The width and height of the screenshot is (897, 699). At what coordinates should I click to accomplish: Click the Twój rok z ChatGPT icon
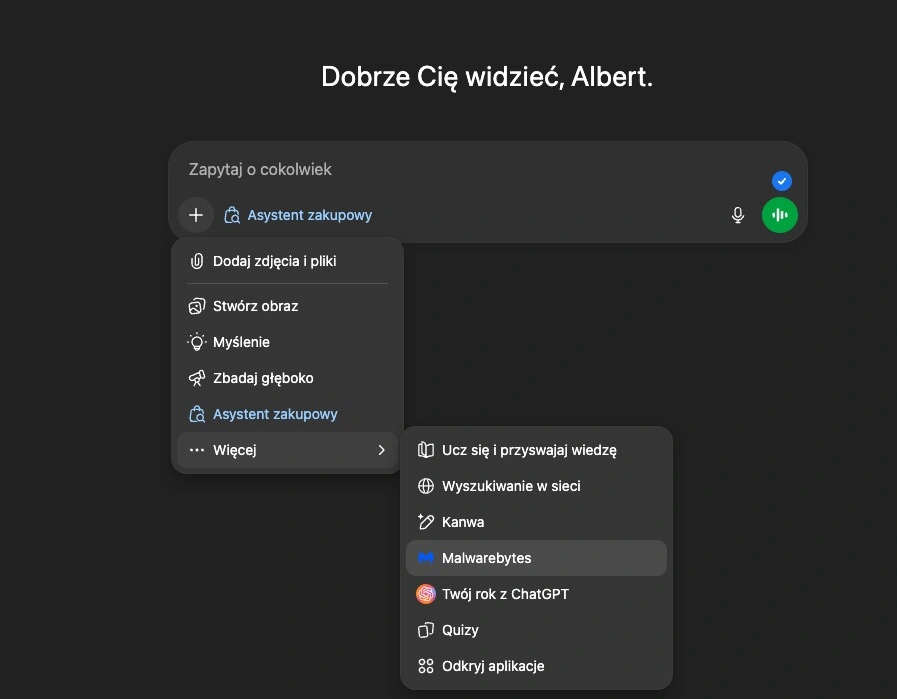[426, 594]
